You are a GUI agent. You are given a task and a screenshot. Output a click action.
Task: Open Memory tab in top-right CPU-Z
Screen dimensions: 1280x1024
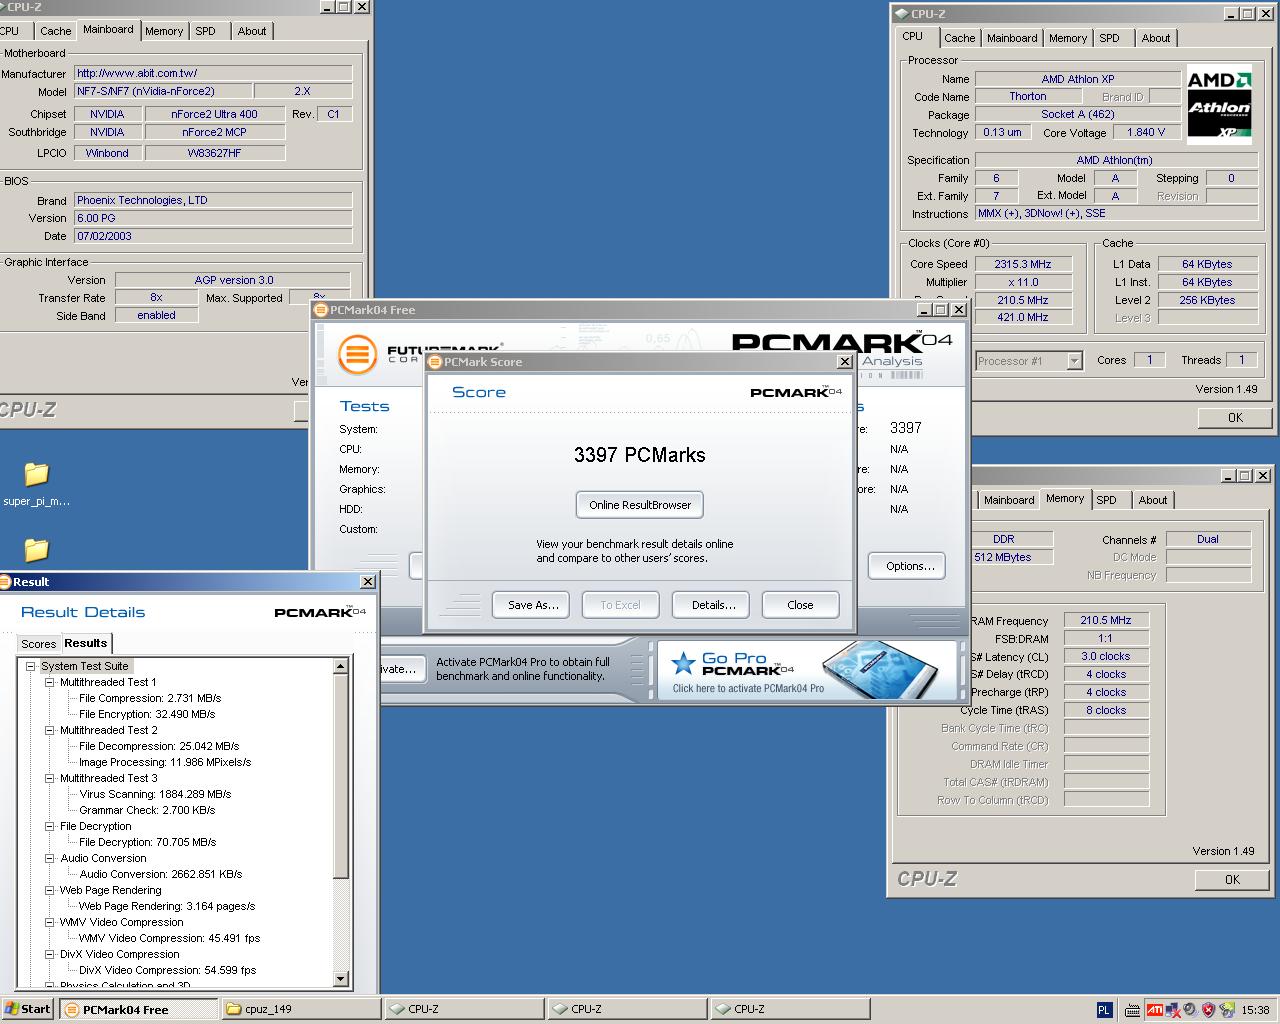click(1068, 38)
